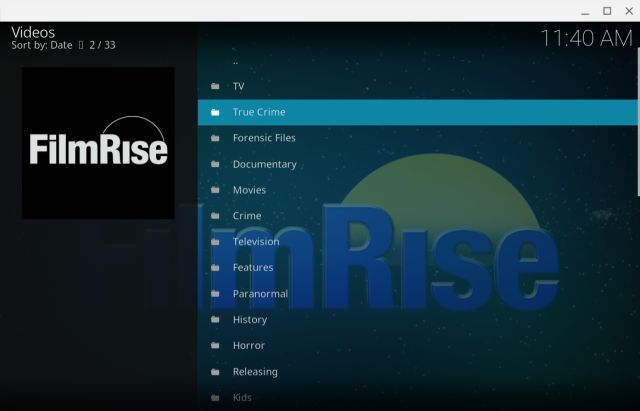Click the folder icon beside Releasing

[215, 372]
